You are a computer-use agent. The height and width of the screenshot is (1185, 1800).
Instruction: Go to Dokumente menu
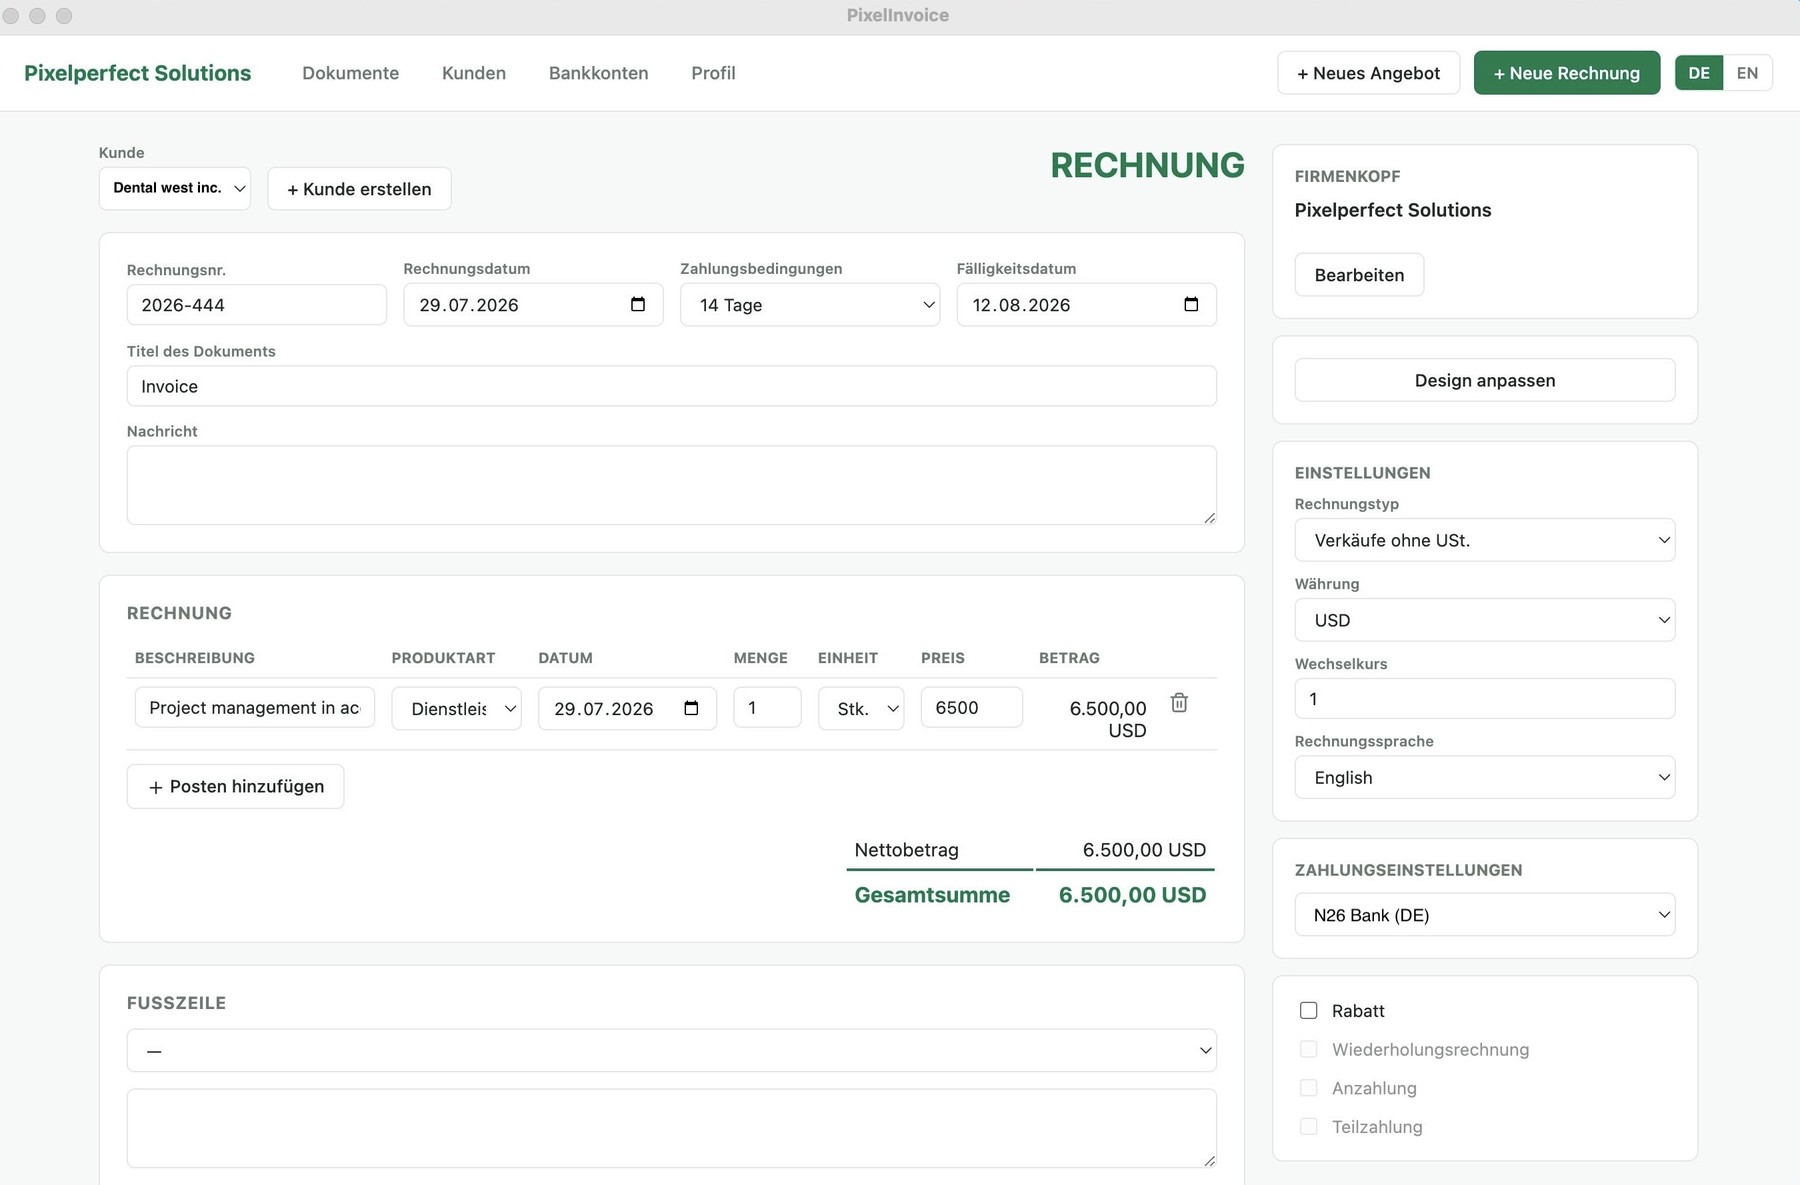tap(351, 73)
